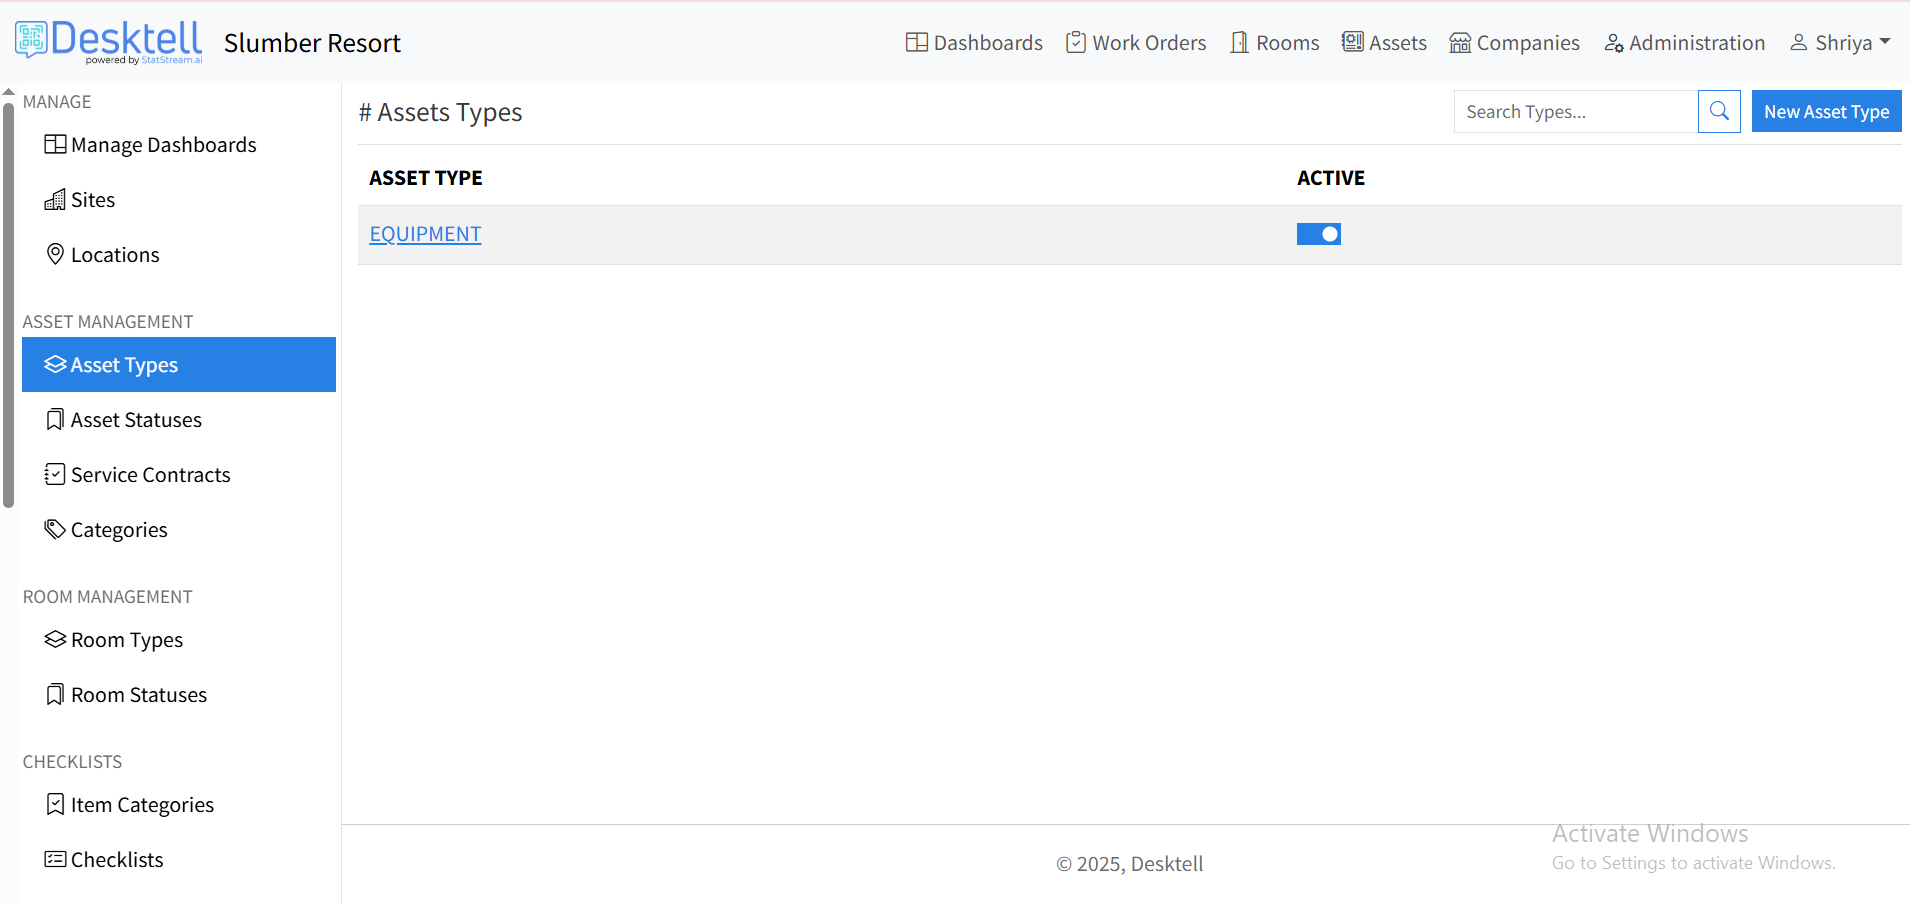1910x904 pixels.
Task: Select Room Types in the sidebar
Action: 126,640
